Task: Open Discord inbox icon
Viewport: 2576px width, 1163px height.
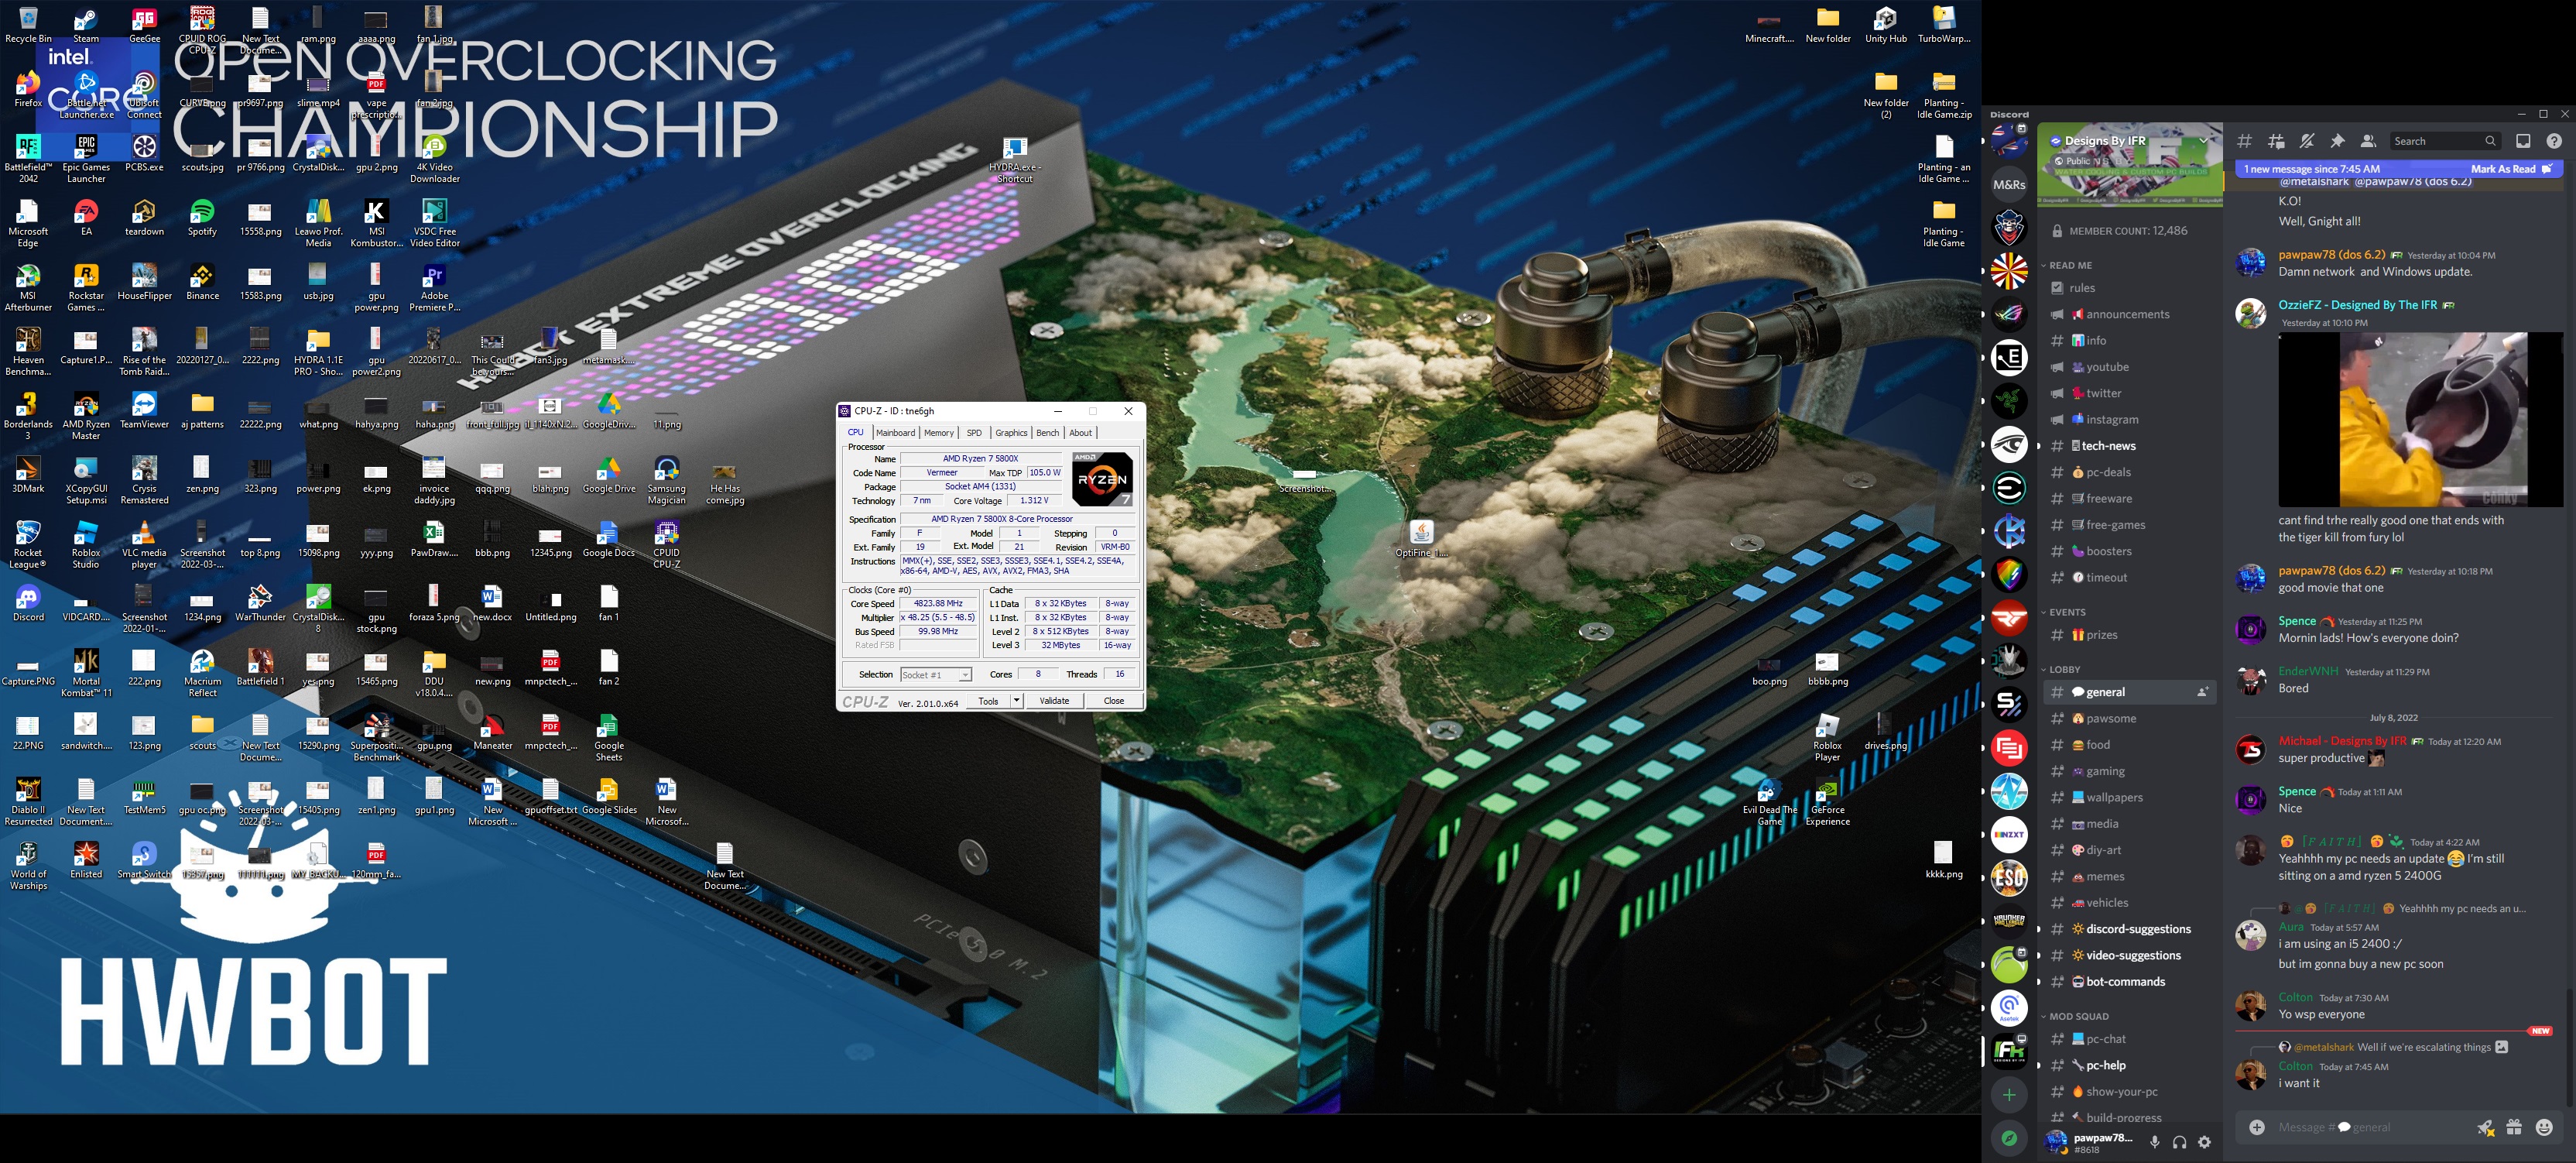Action: 2523,141
